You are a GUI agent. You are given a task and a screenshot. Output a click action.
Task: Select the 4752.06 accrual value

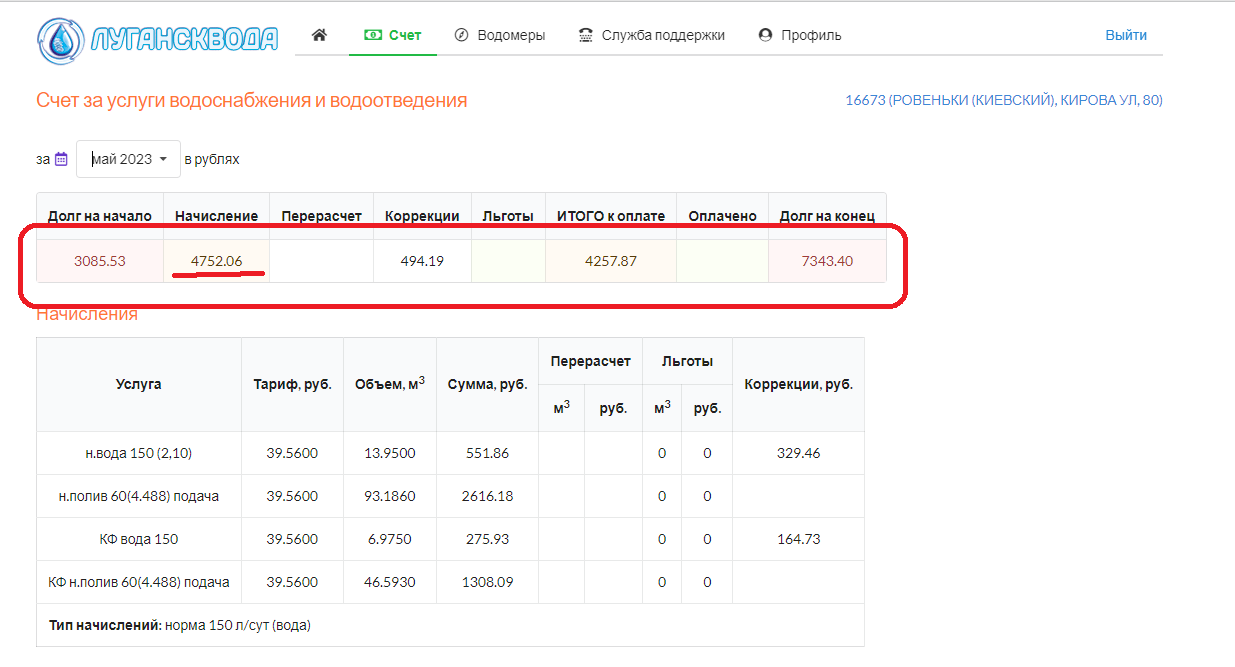coord(217,261)
